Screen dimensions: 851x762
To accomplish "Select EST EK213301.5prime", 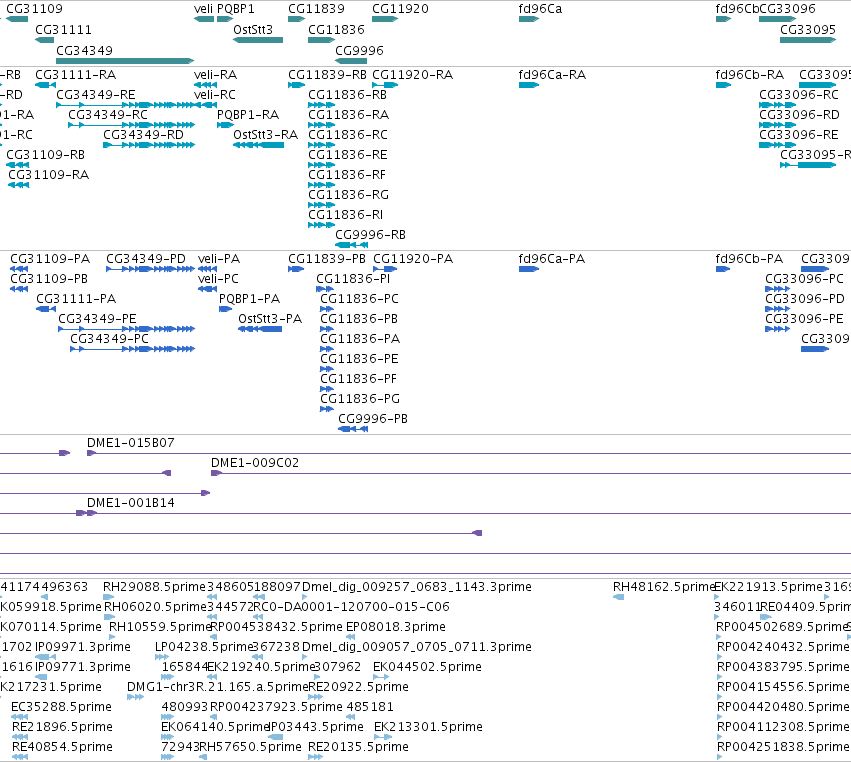I will click(428, 726).
